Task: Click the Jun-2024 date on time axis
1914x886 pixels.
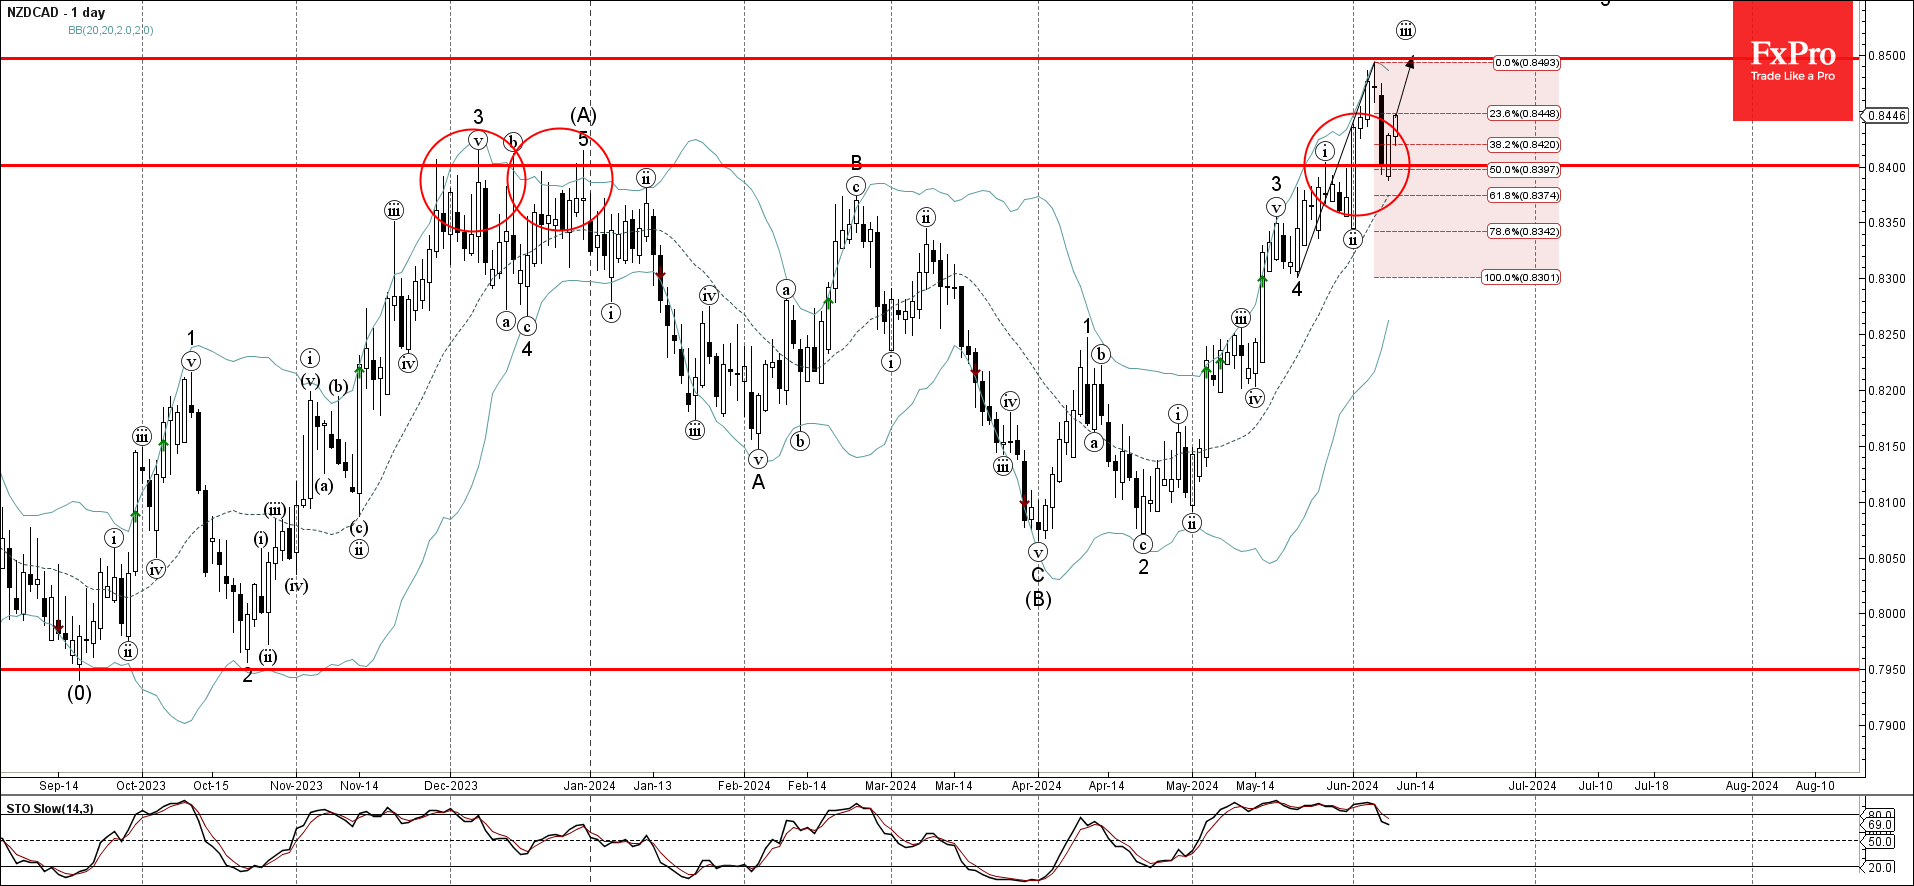Action: [x=1353, y=786]
